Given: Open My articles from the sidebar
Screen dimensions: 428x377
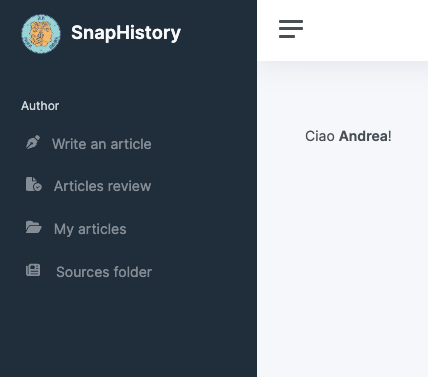Looking at the screenshot, I should tap(90, 229).
